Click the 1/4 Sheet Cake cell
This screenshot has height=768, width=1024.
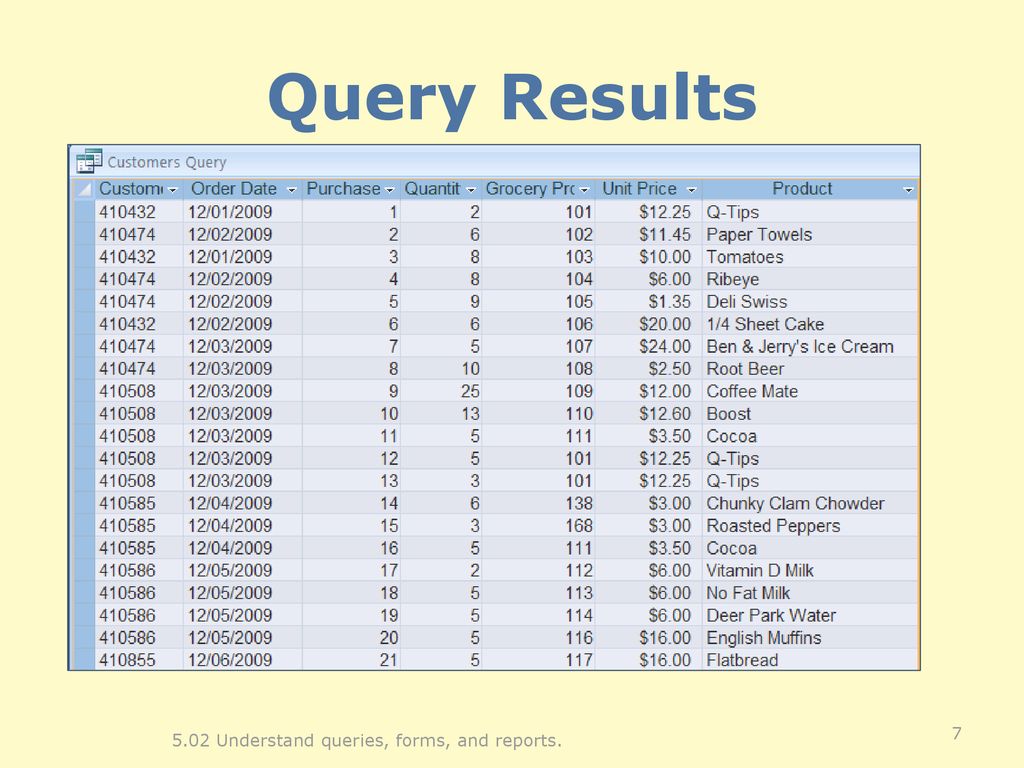[810, 324]
